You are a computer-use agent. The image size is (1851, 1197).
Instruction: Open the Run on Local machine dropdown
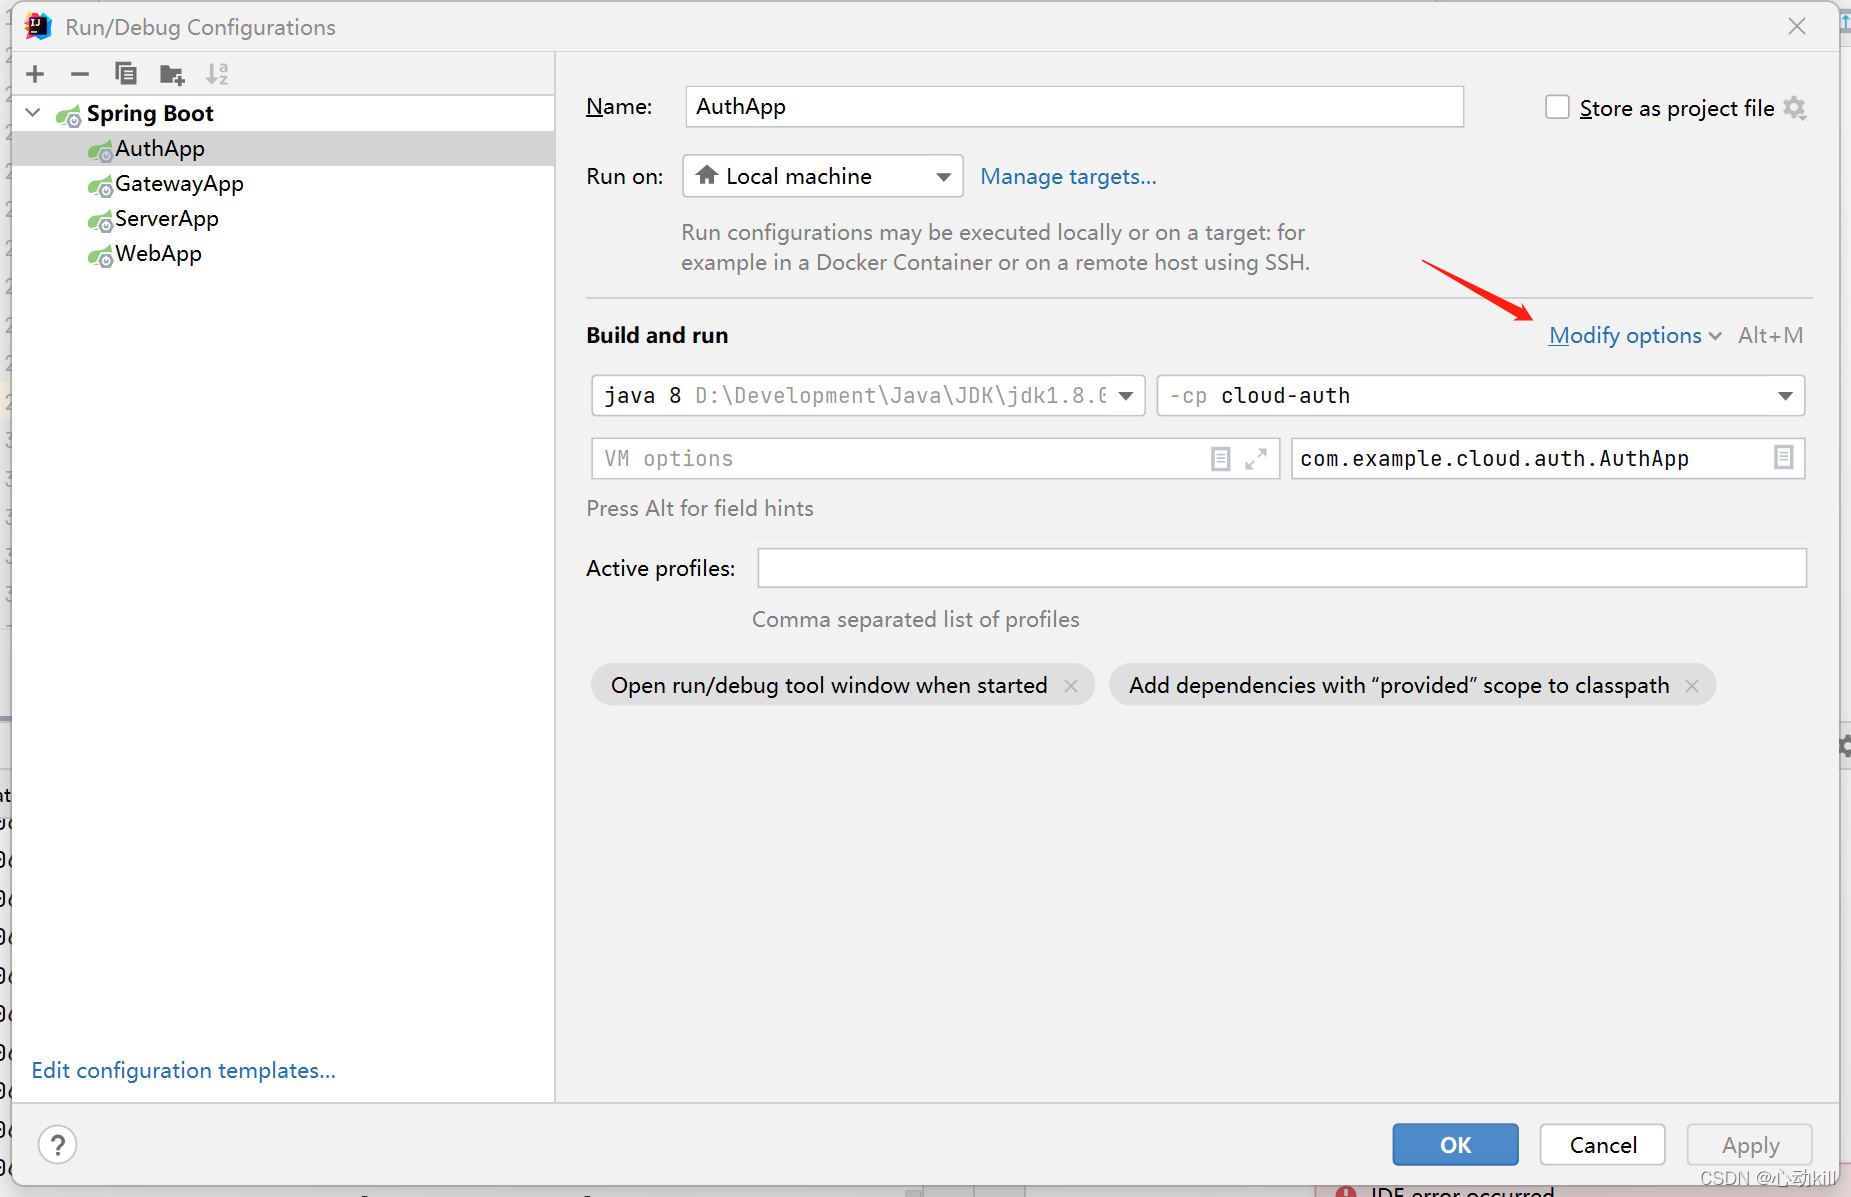click(x=822, y=176)
